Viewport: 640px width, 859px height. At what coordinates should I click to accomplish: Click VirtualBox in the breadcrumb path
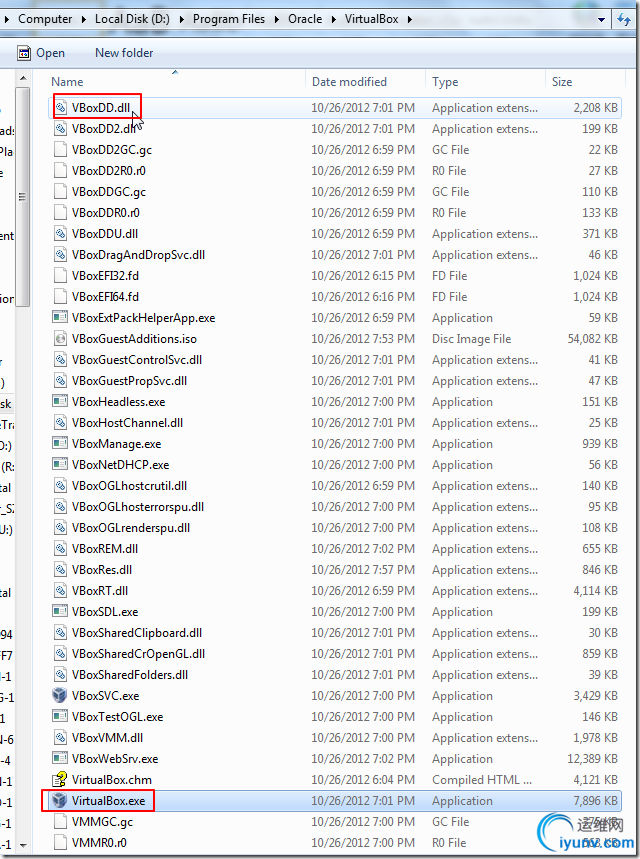(x=372, y=19)
